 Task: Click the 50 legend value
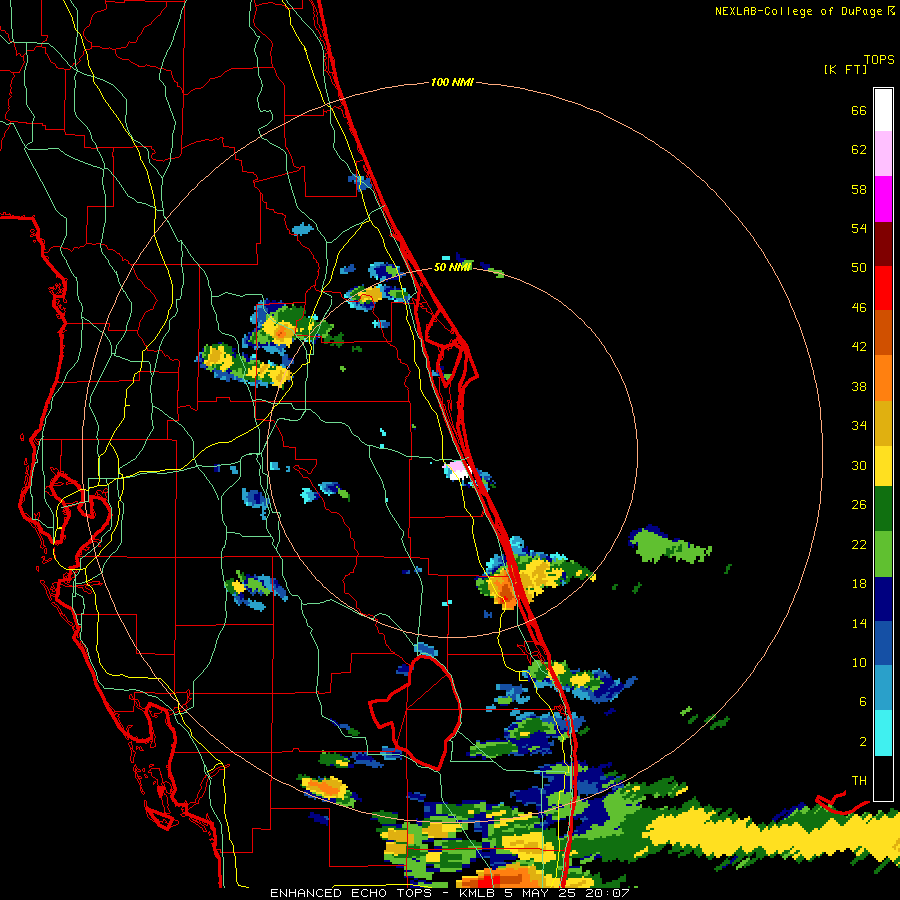[859, 268]
